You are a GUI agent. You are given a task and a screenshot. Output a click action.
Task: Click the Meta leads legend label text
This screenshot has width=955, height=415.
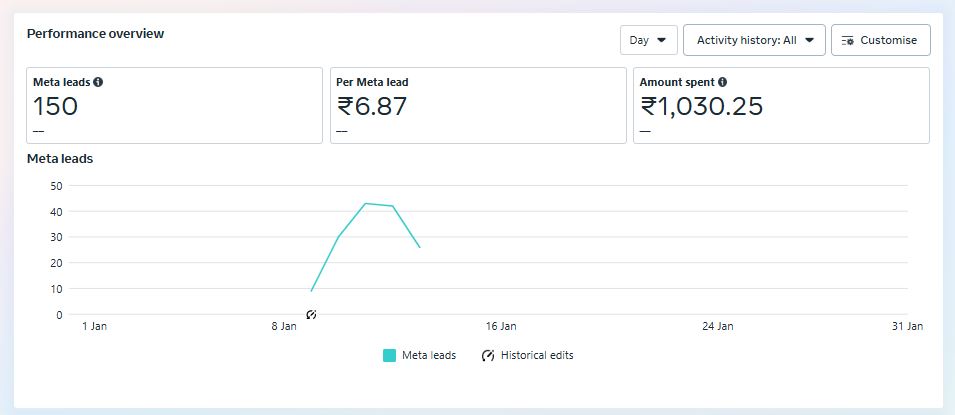pyautogui.click(x=429, y=355)
